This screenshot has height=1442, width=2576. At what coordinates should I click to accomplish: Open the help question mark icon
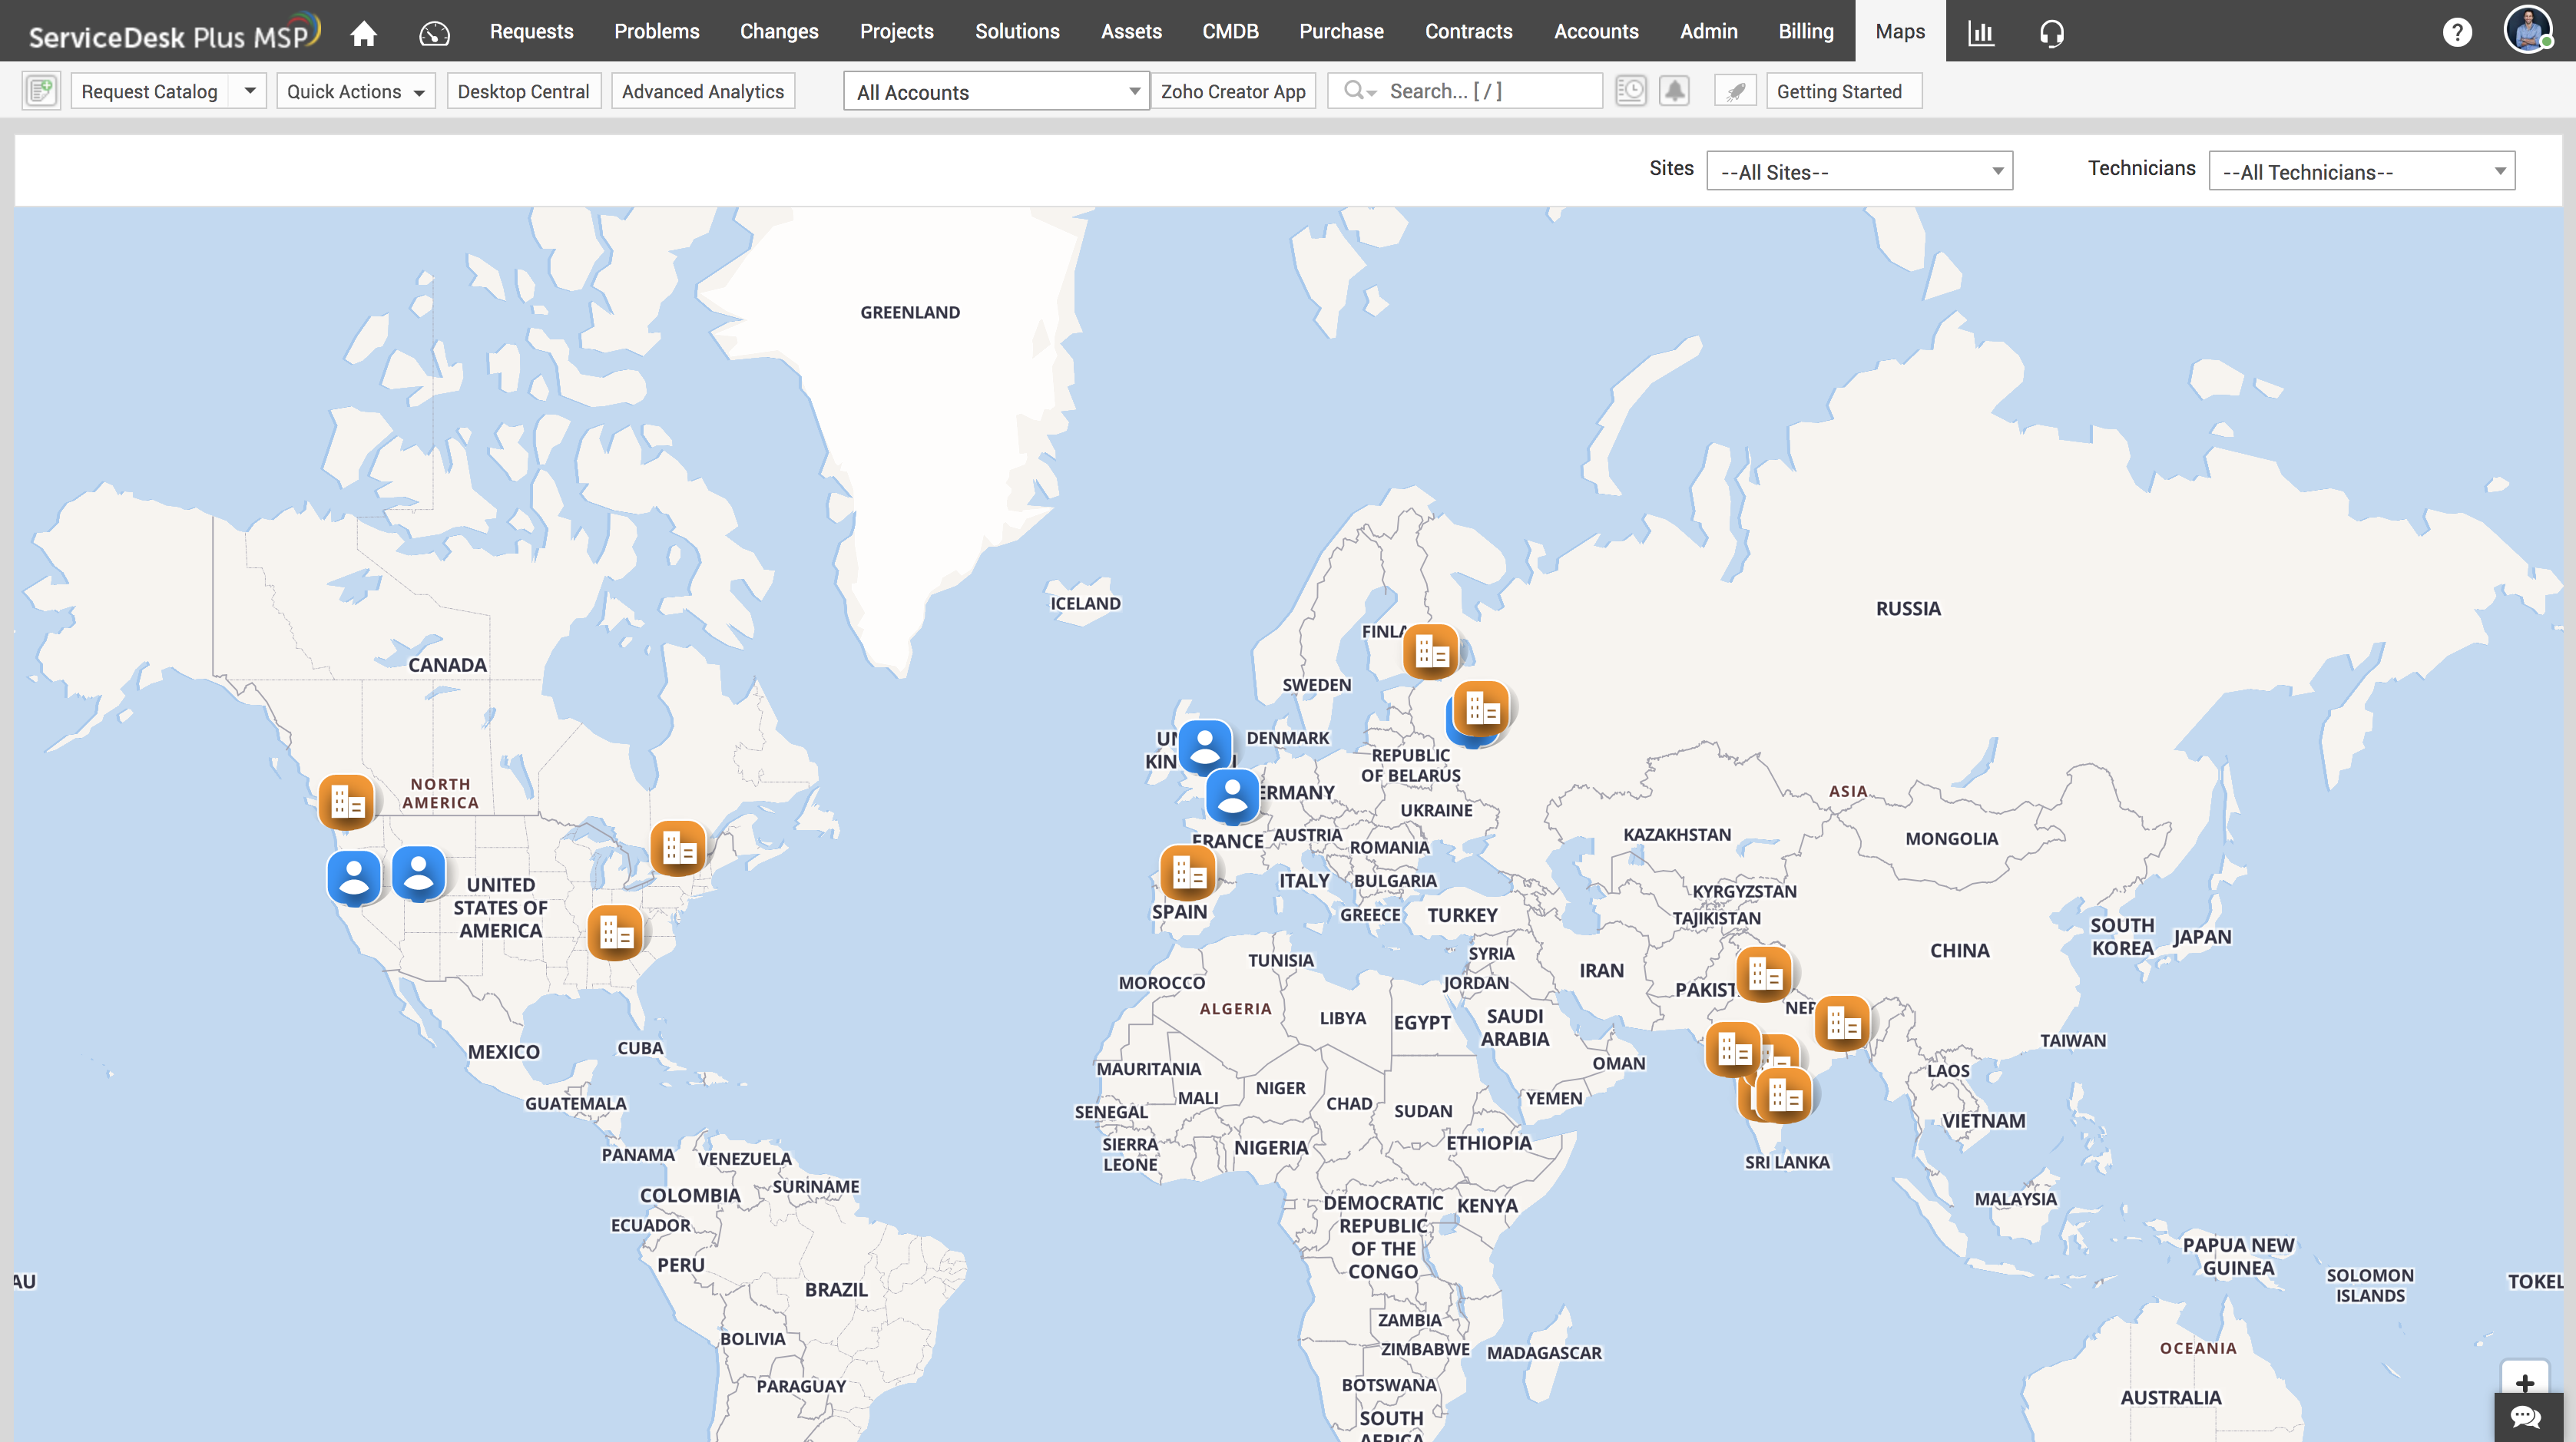(2456, 33)
